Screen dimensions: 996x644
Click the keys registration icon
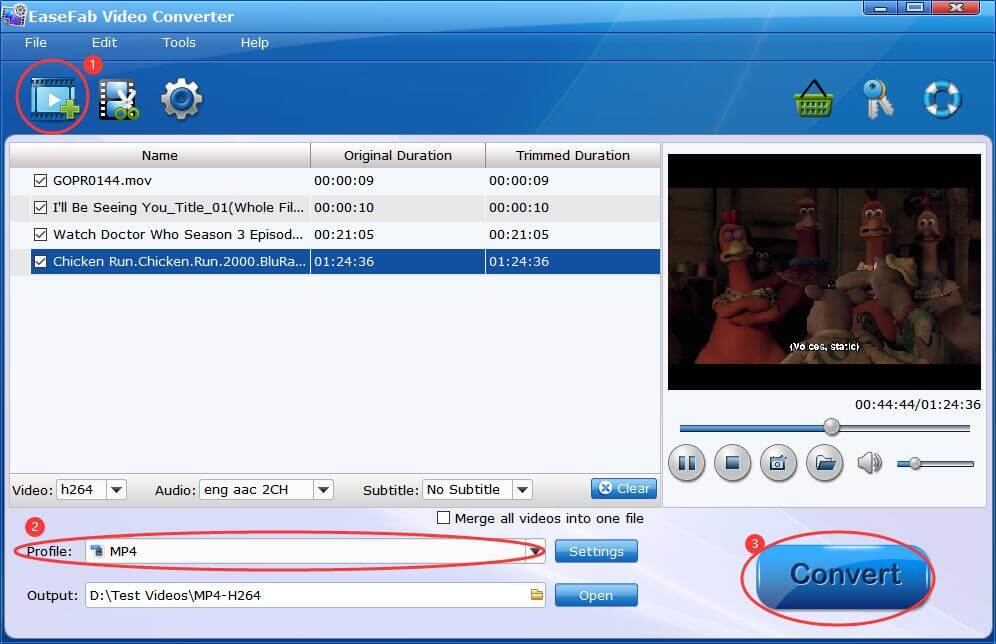coord(879,99)
